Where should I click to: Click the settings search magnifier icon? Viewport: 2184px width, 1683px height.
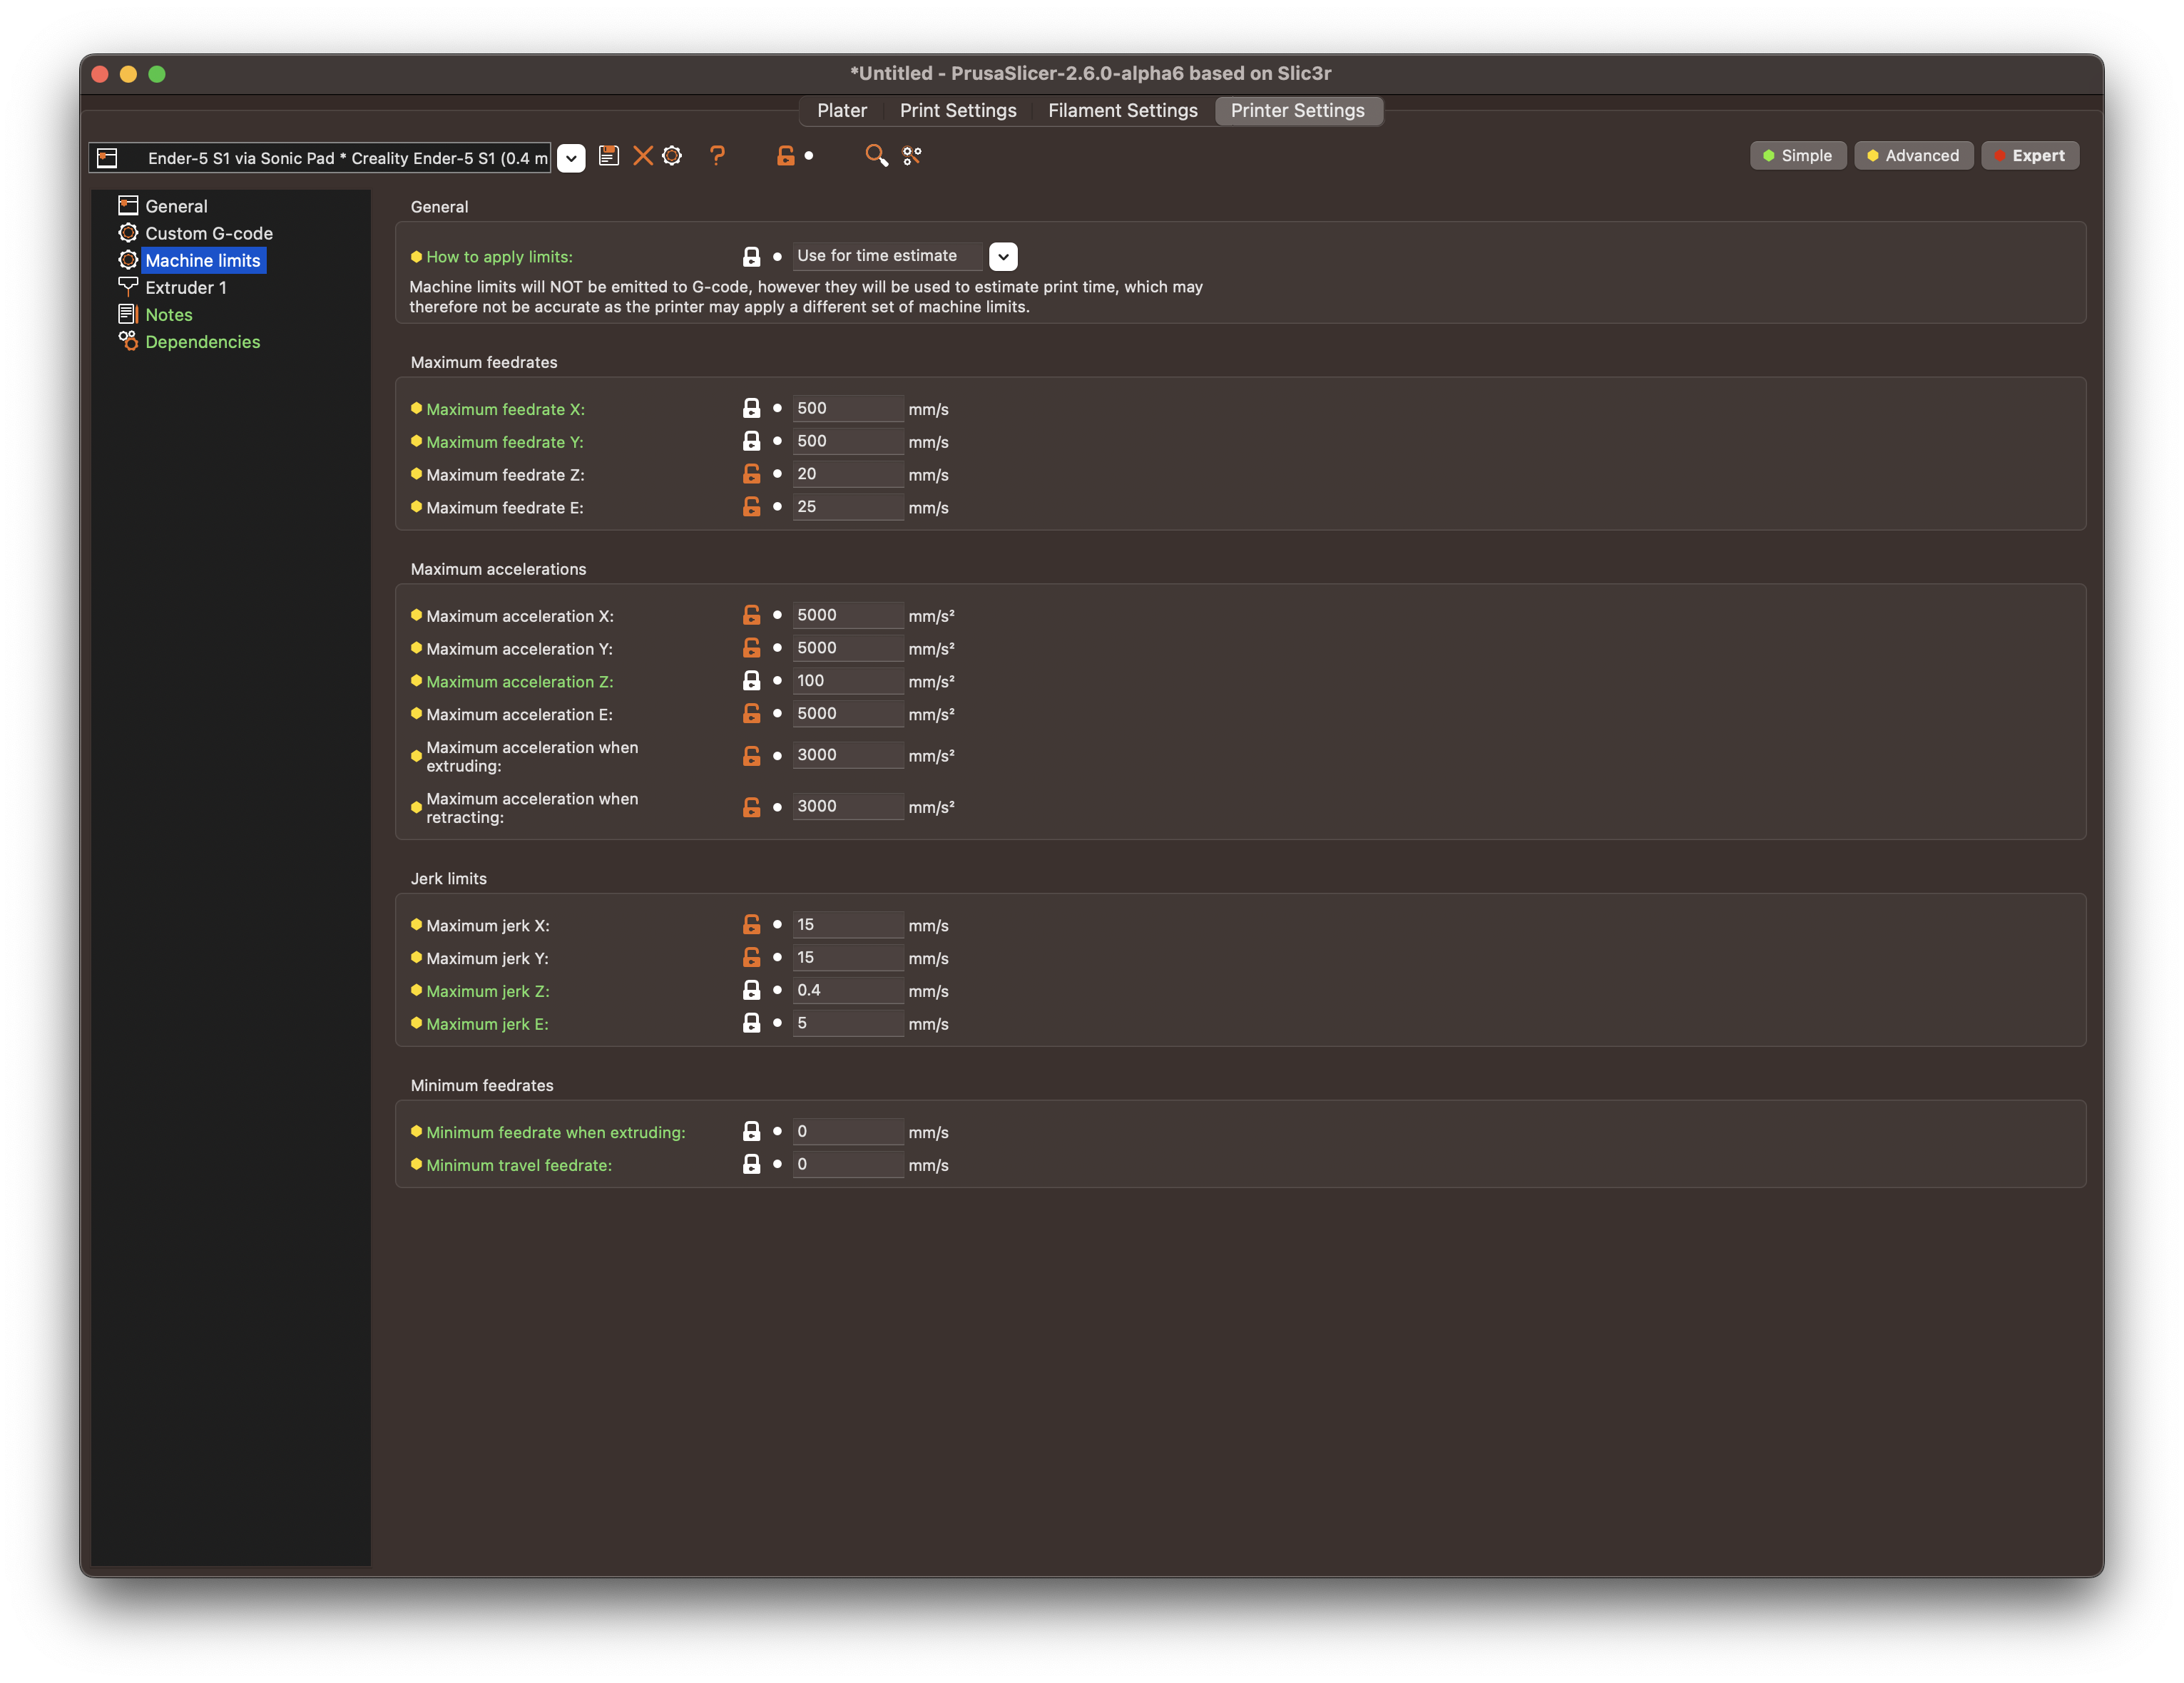coord(876,156)
